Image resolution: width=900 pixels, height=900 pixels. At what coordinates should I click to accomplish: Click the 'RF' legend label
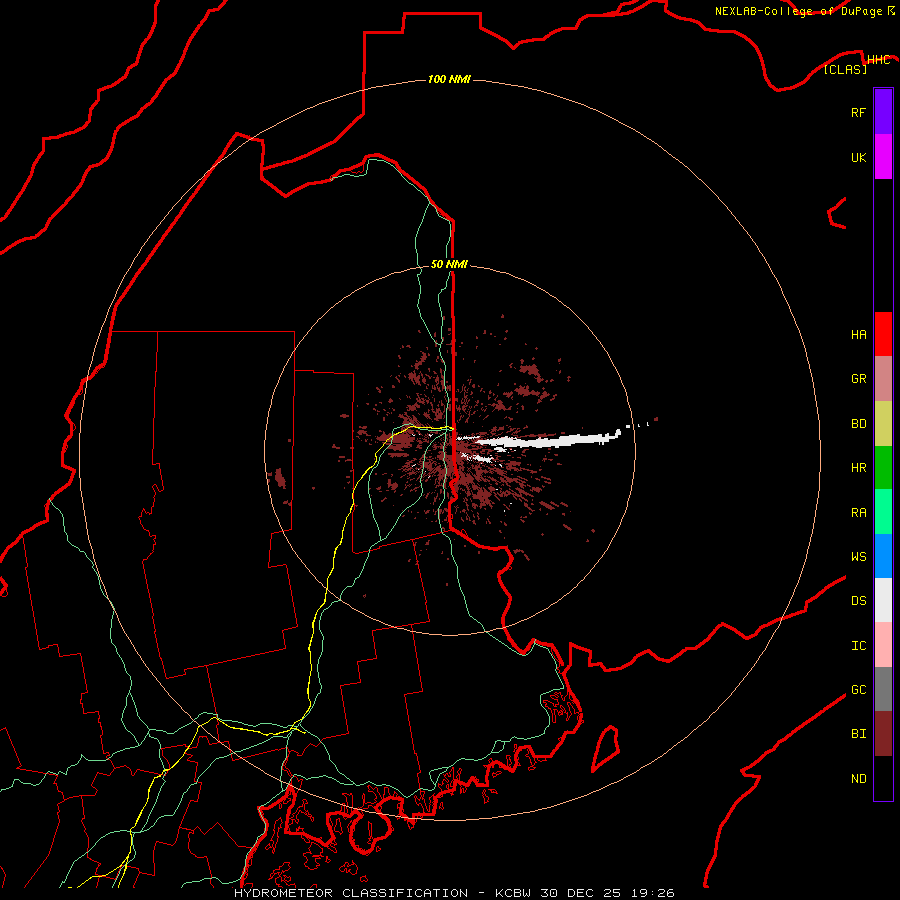(x=858, y=112)
